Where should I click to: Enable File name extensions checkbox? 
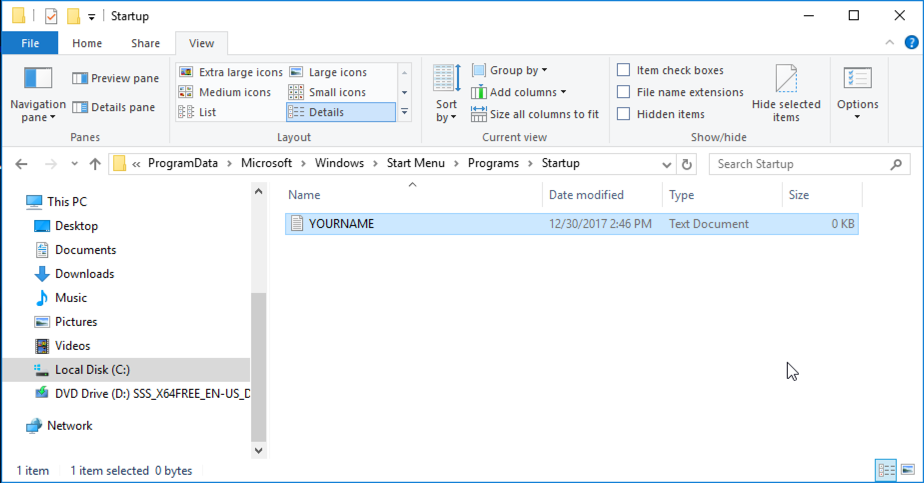[x=623, y=92]
